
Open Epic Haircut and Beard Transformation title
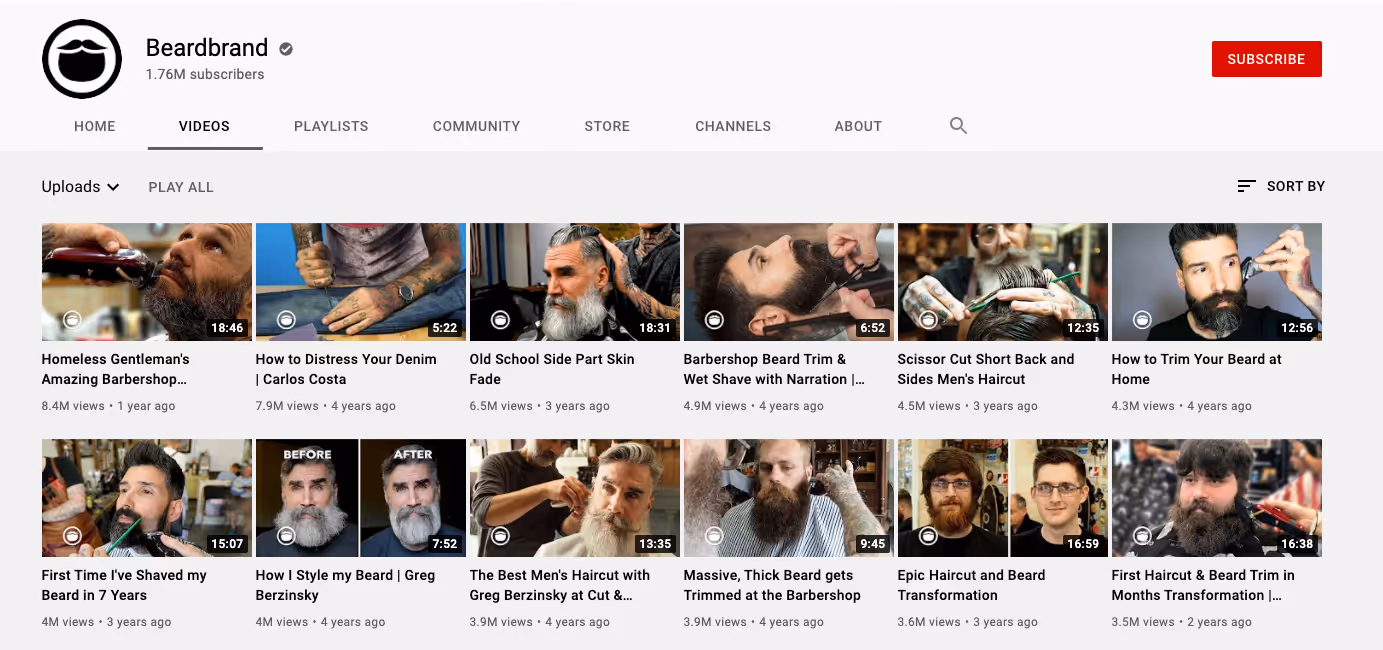(971, 585)
